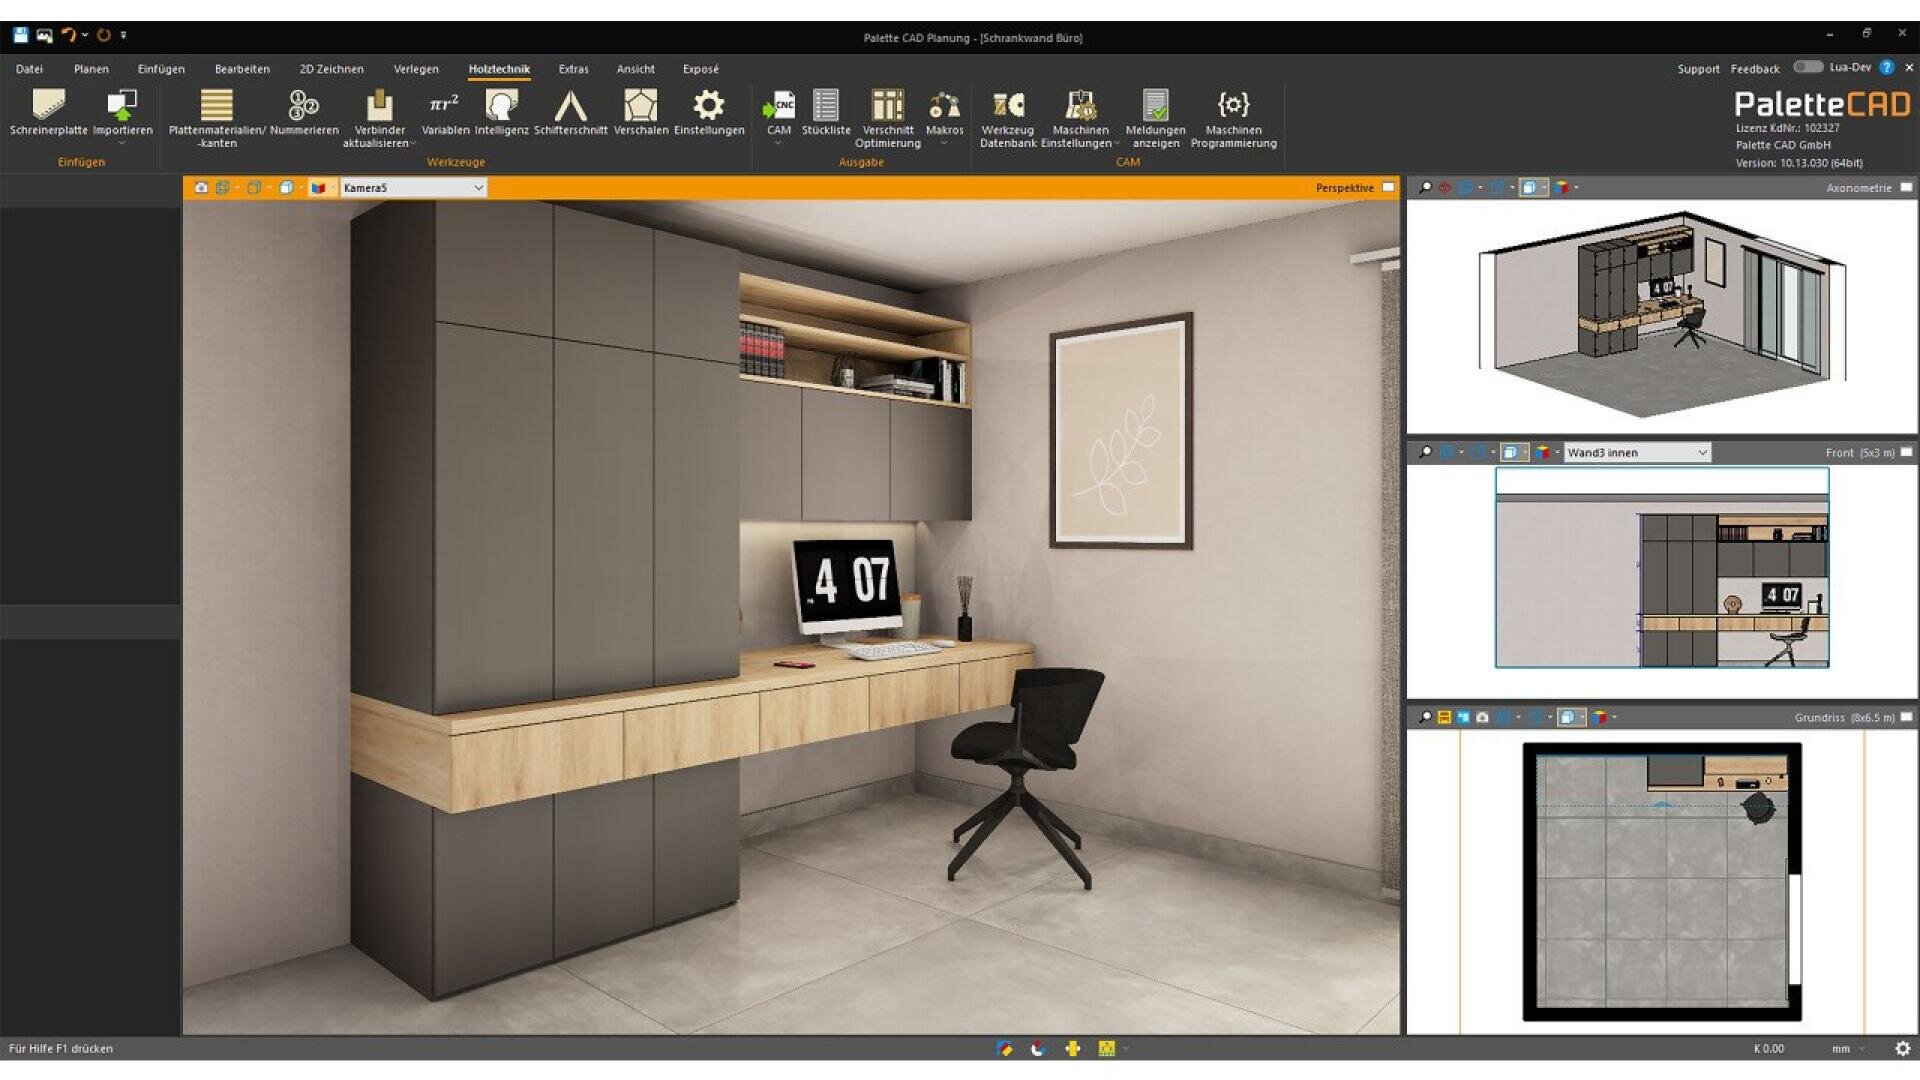
Task: Select the Nummerieren tool
Action: 303,111
